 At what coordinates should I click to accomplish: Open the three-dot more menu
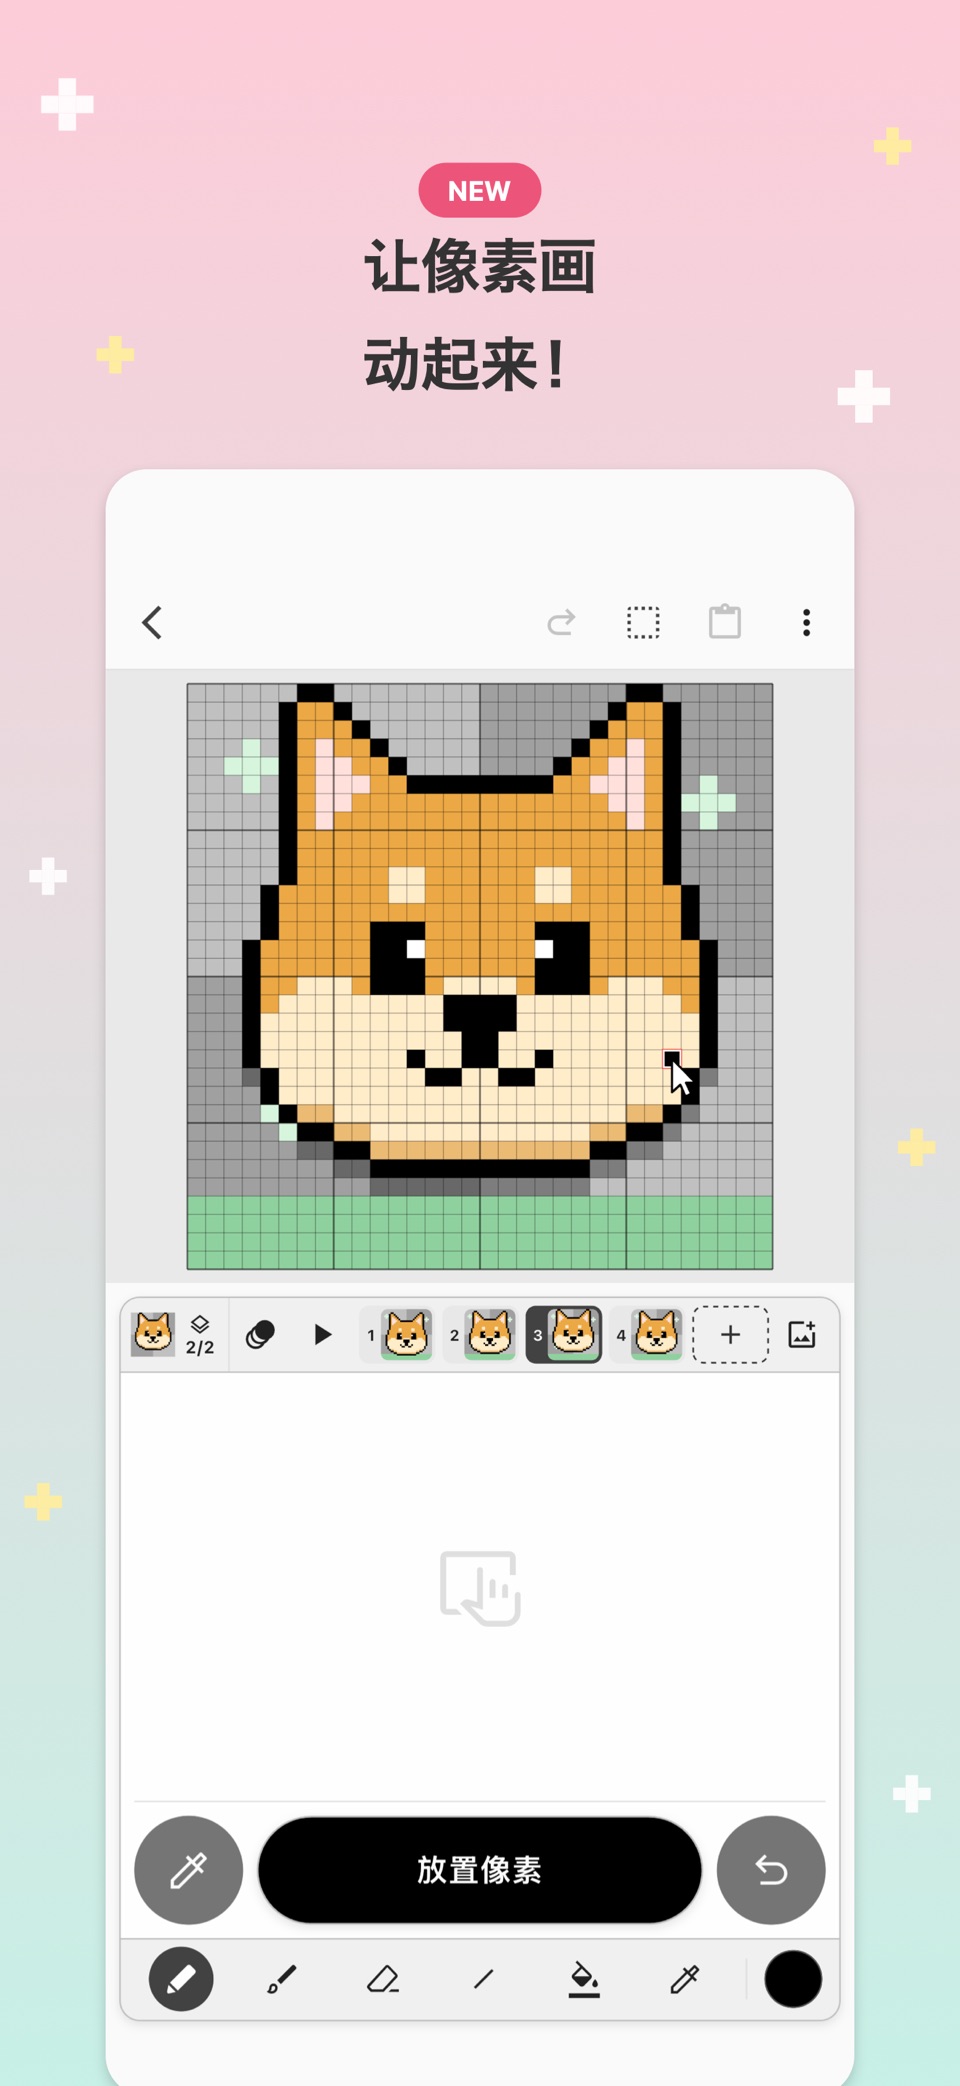[807, 623]
